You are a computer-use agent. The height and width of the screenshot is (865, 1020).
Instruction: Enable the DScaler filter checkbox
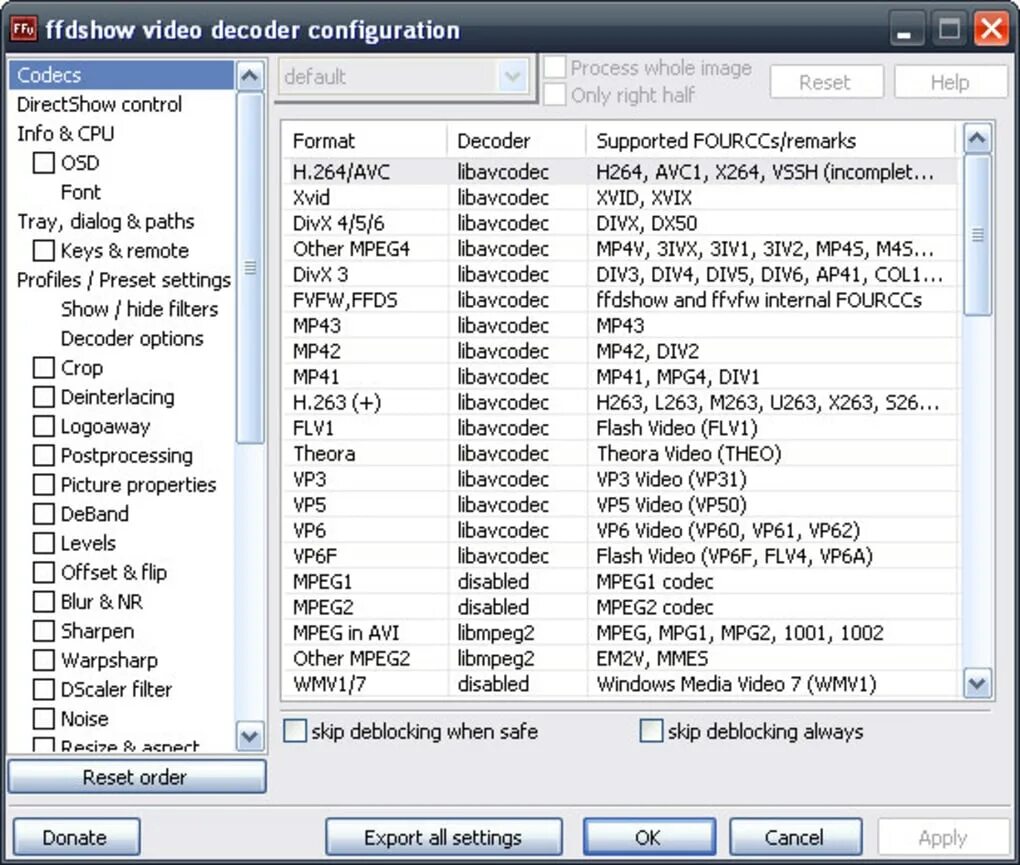(x=44, y=689)
